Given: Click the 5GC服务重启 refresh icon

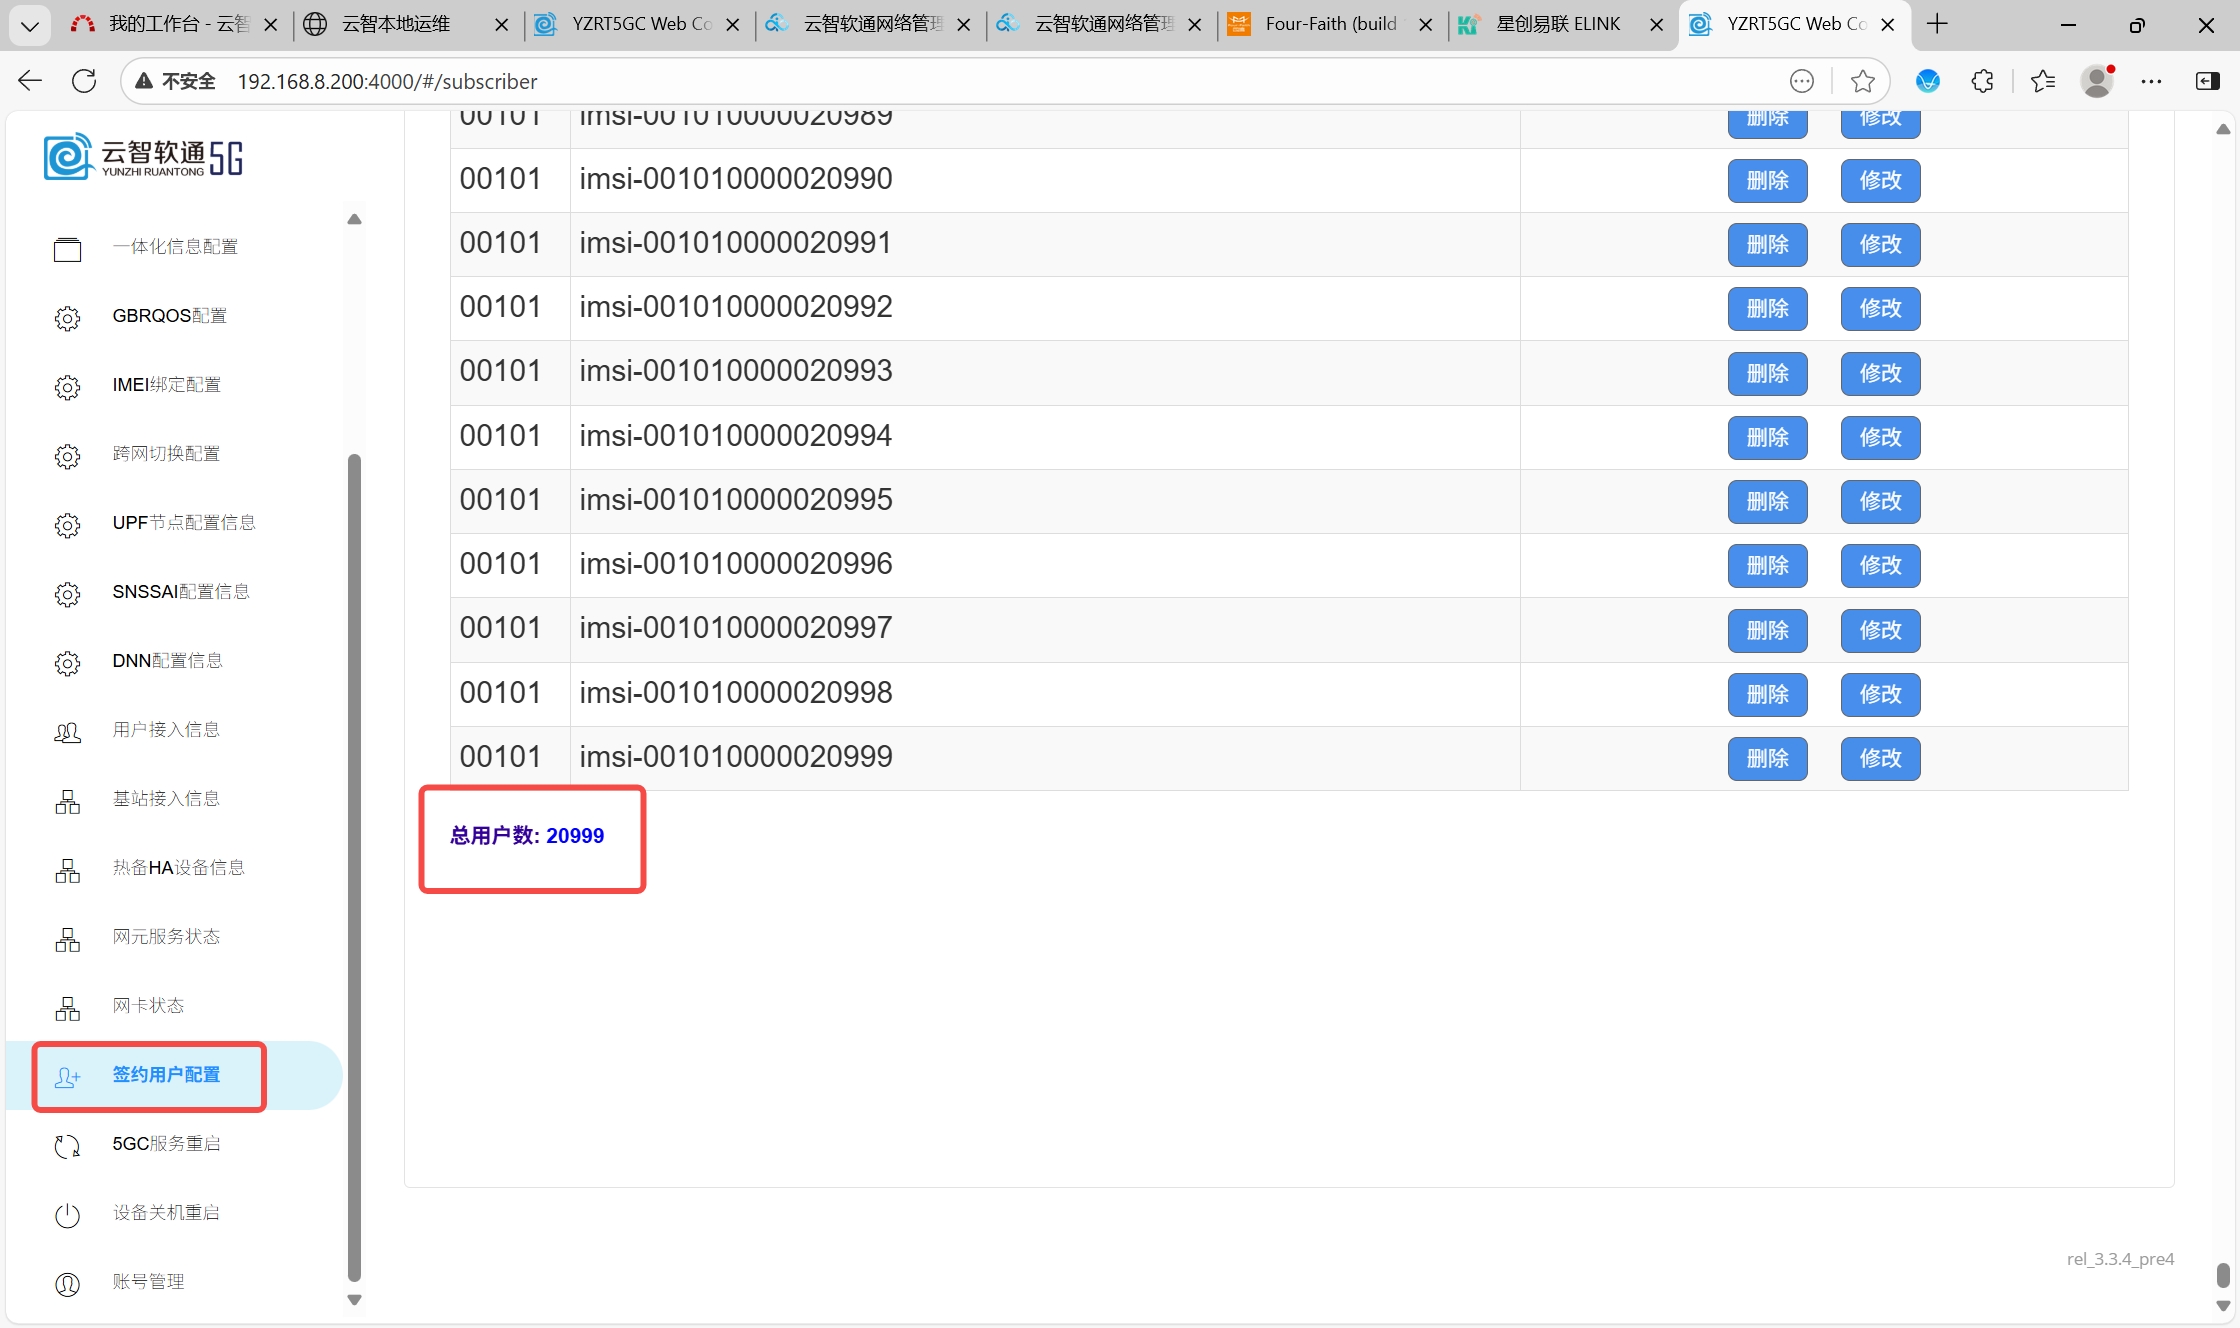Looking at the screenshot, I should (x=67, y=1146).
